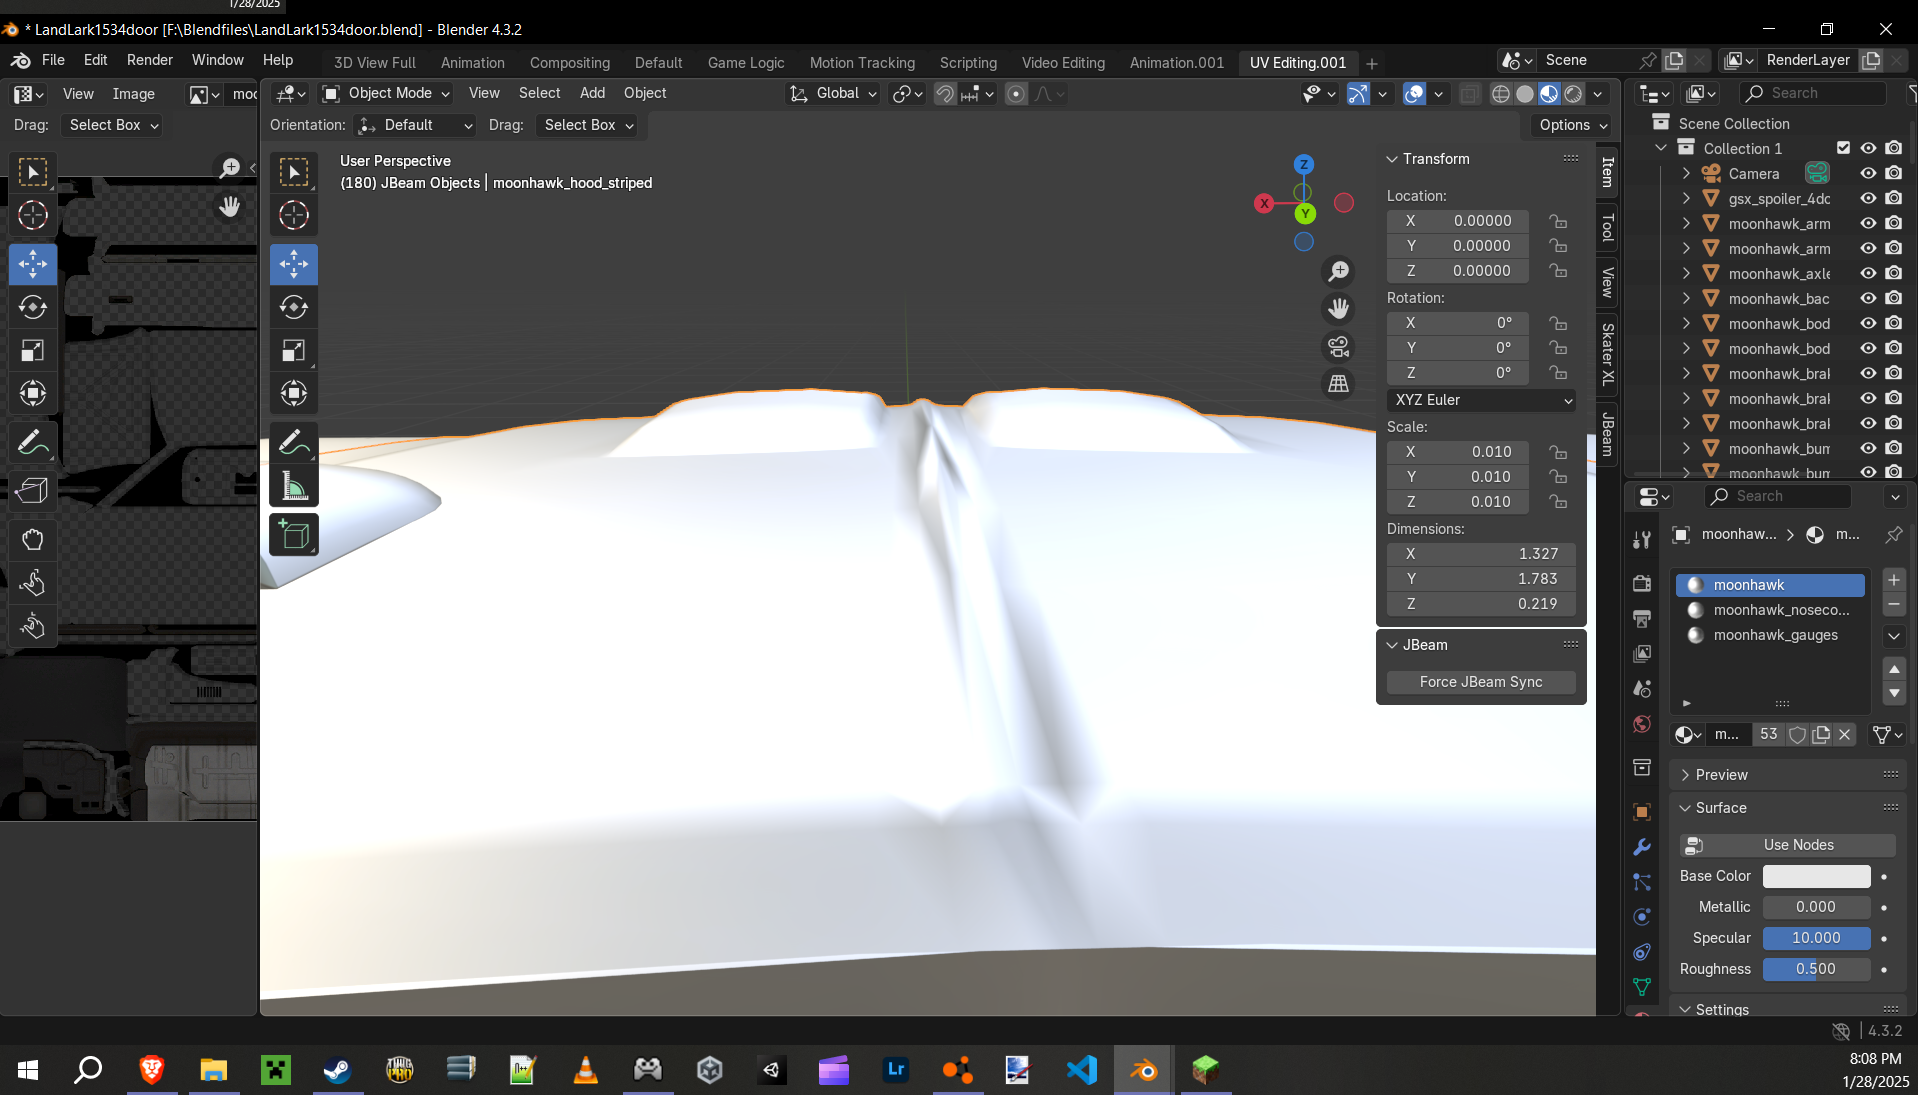Click the Use Nodes button
This screenshot has height=1095, width=1918.
1788,845
